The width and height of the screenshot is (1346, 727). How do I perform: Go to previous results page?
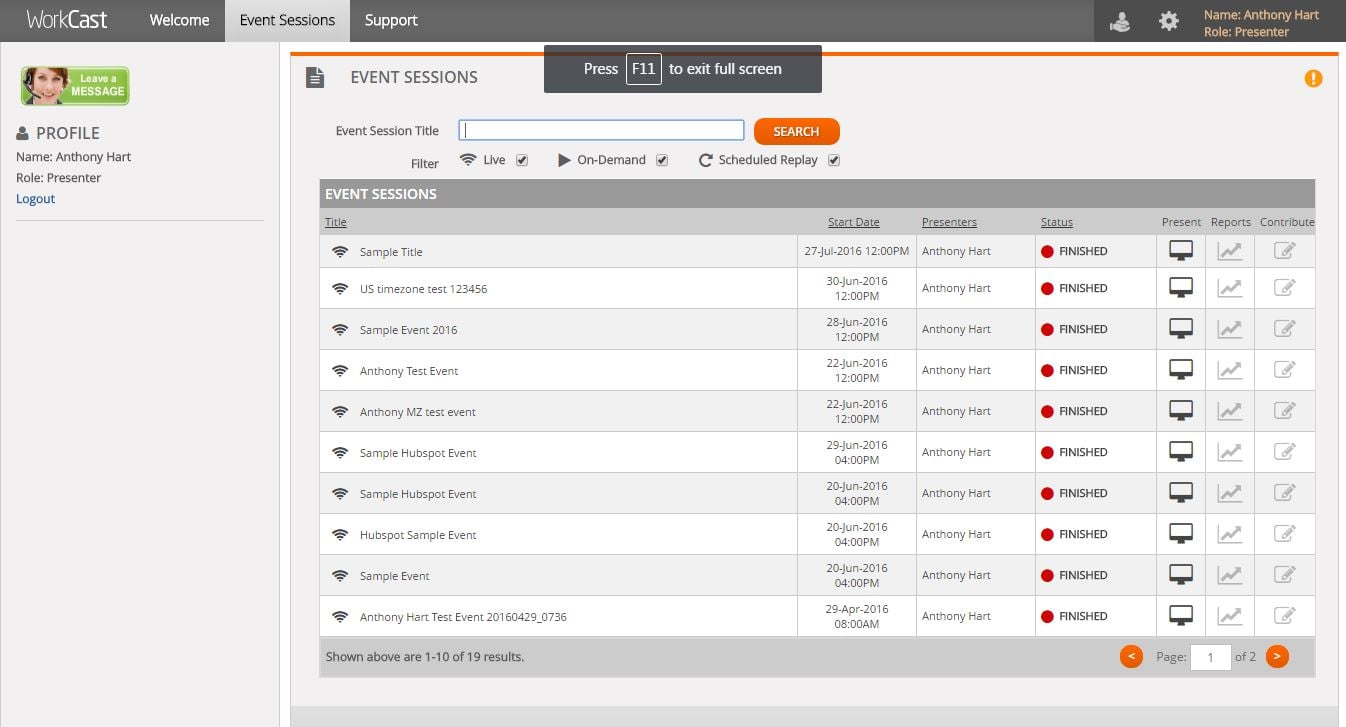pyautogui.click(x=1131, y=657)
